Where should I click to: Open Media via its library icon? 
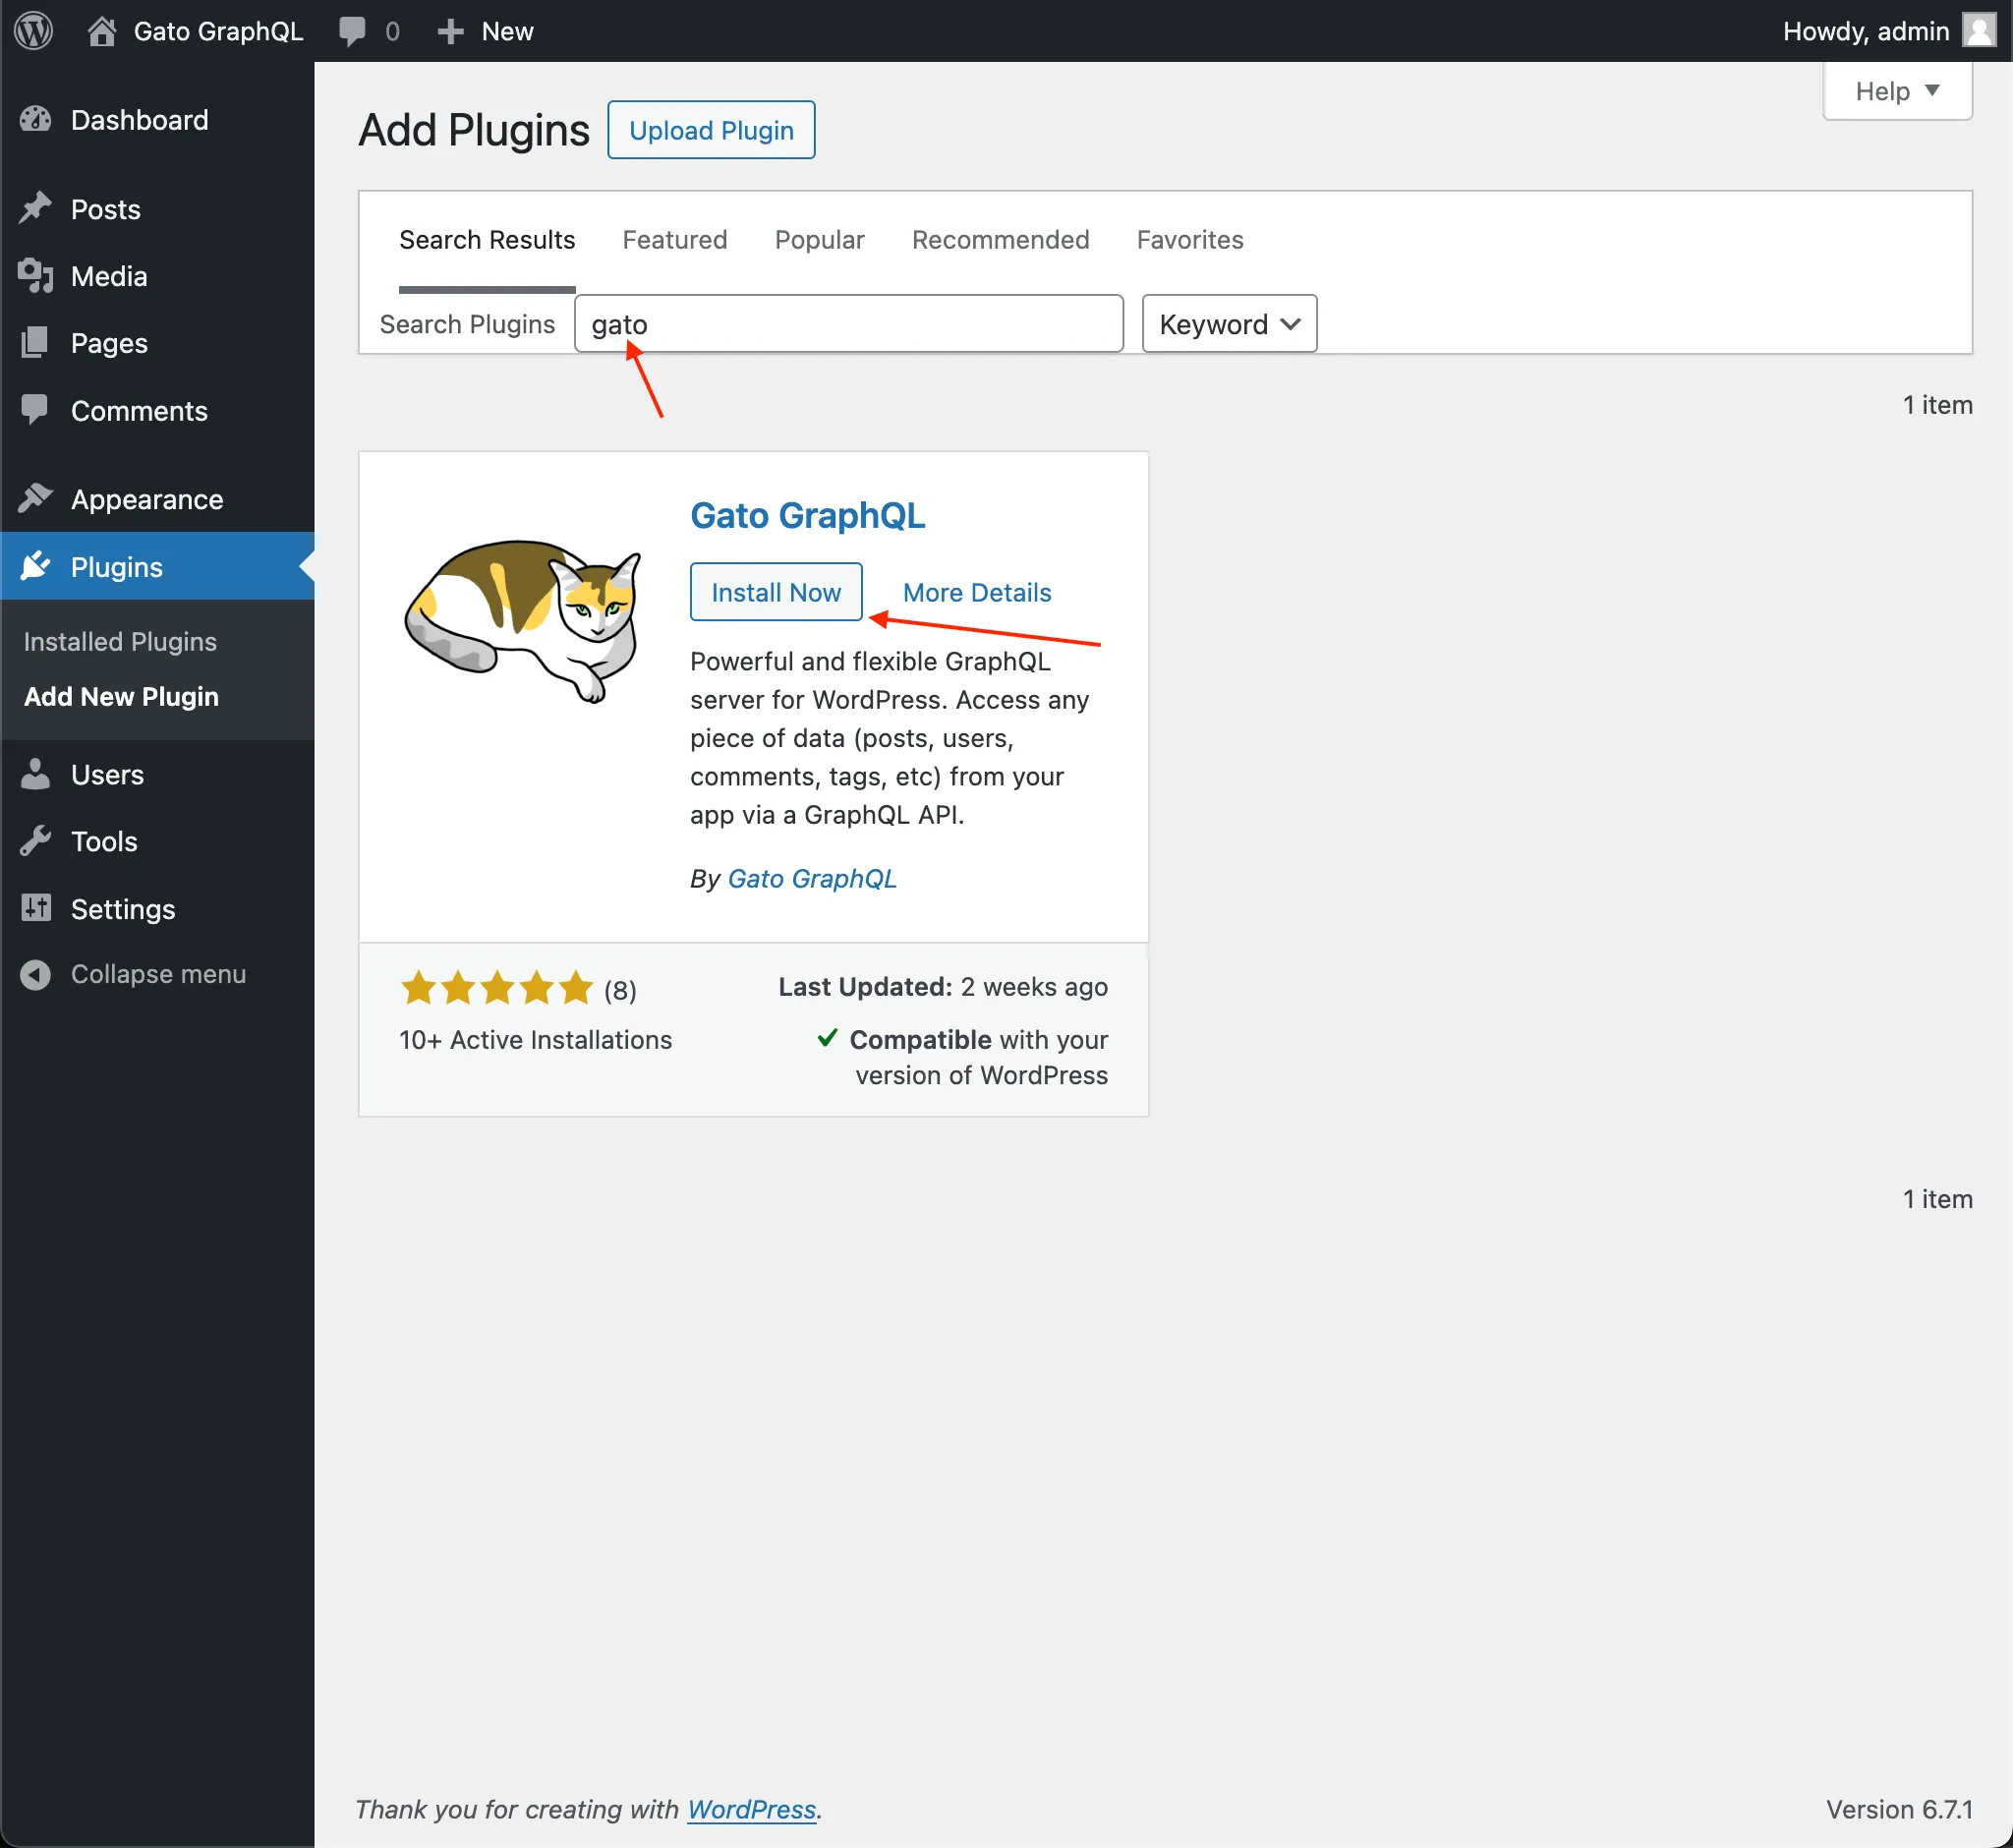tap(35, 276)
